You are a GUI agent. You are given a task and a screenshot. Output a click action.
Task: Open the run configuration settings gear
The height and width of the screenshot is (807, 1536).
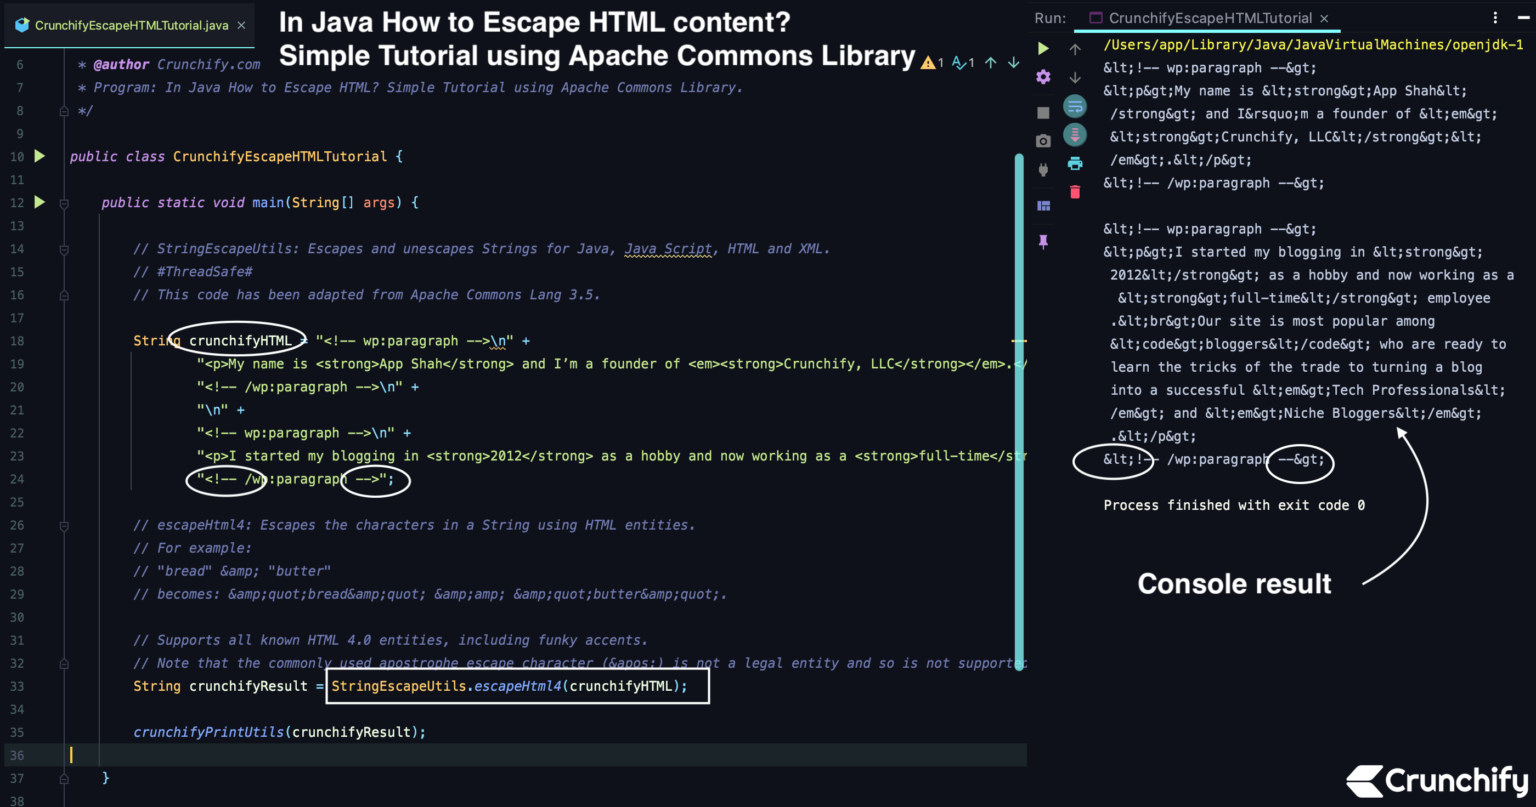[x=1043, y=77]
